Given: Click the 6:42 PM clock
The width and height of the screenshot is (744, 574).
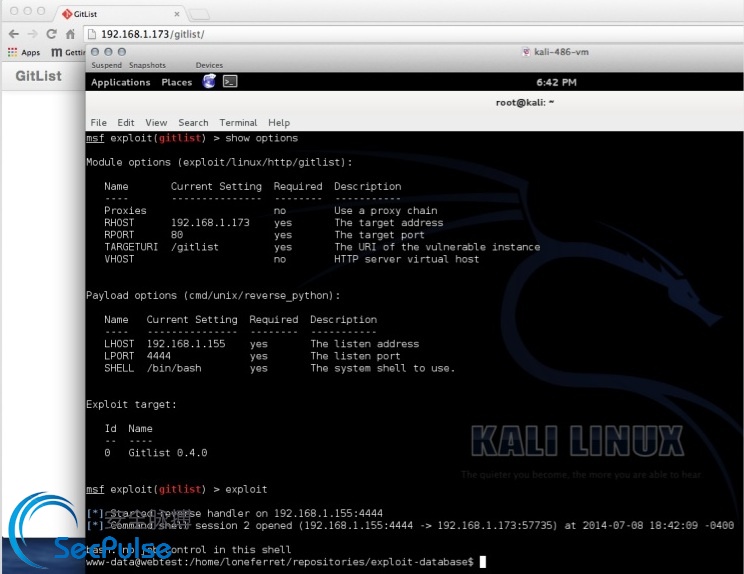Looking at the screenshot, I should [x=556, y=82].
